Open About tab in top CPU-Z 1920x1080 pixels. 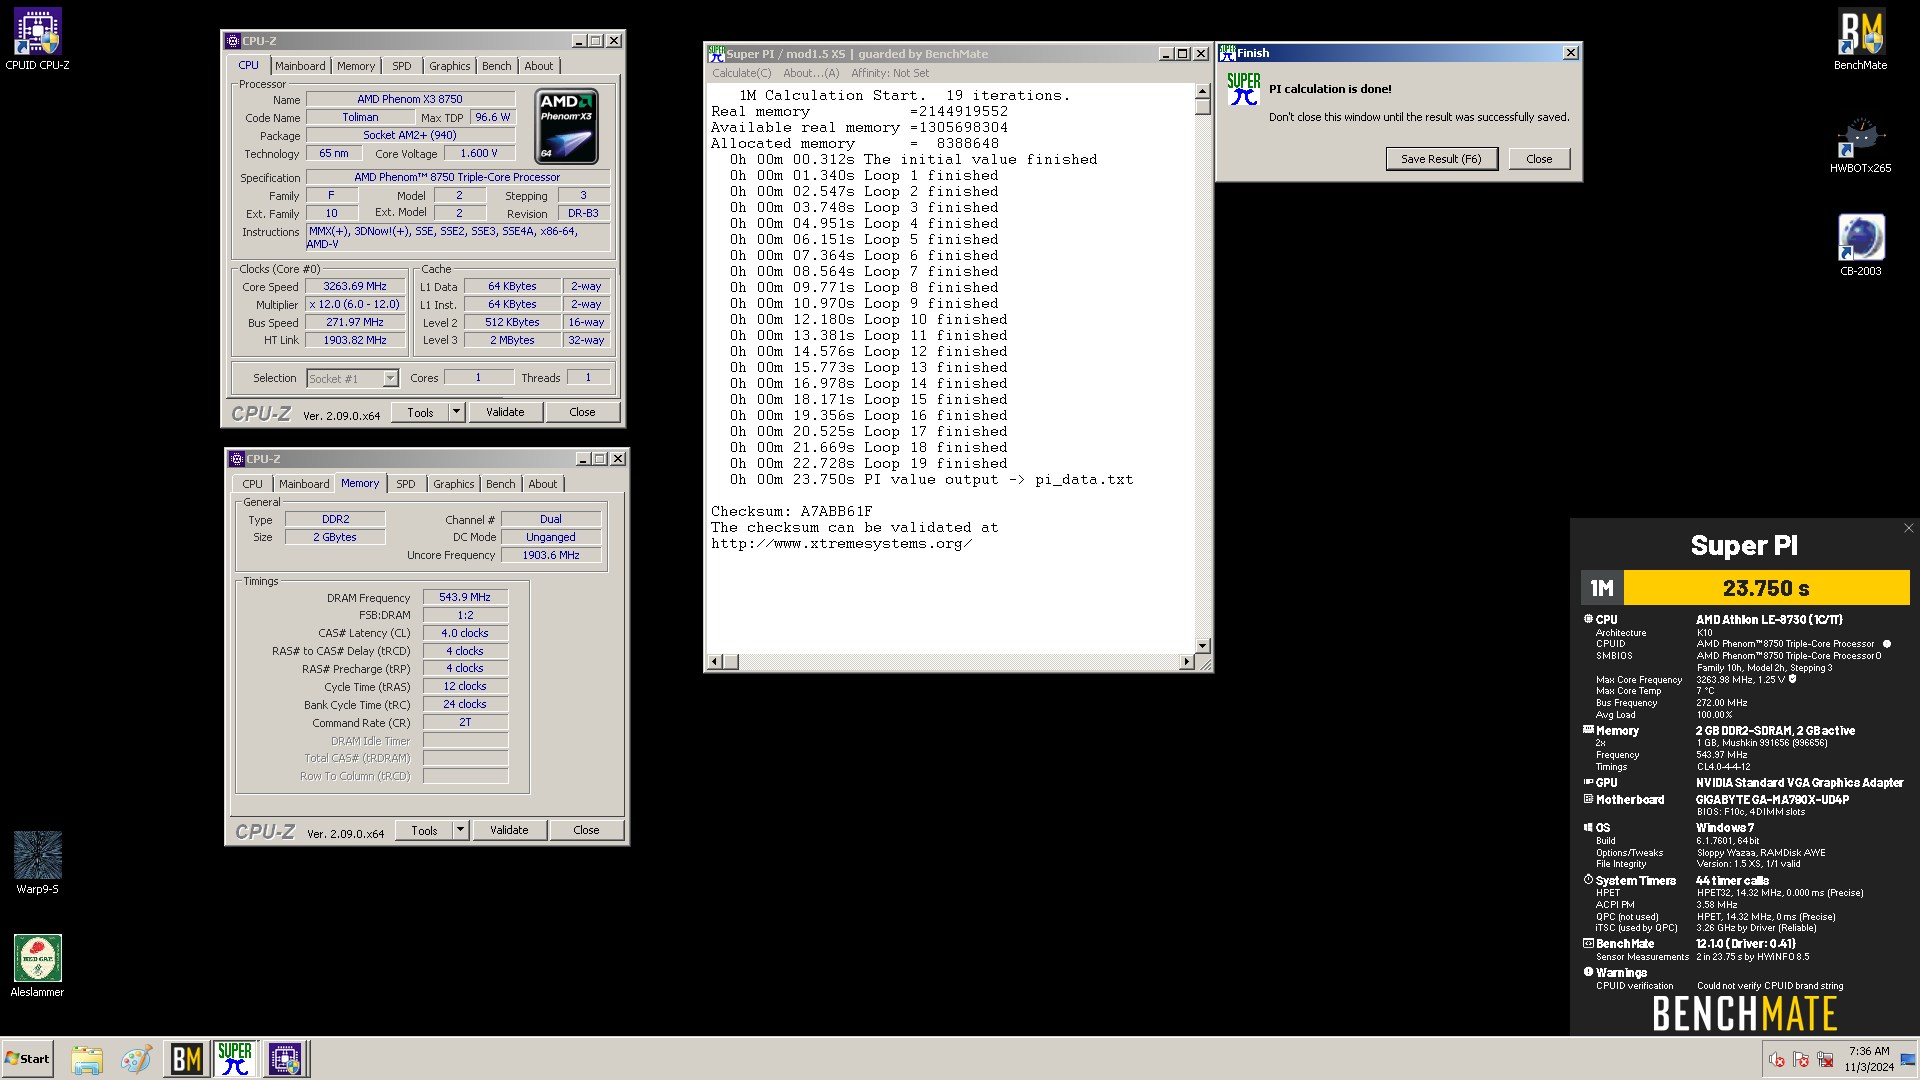point(539,66)
